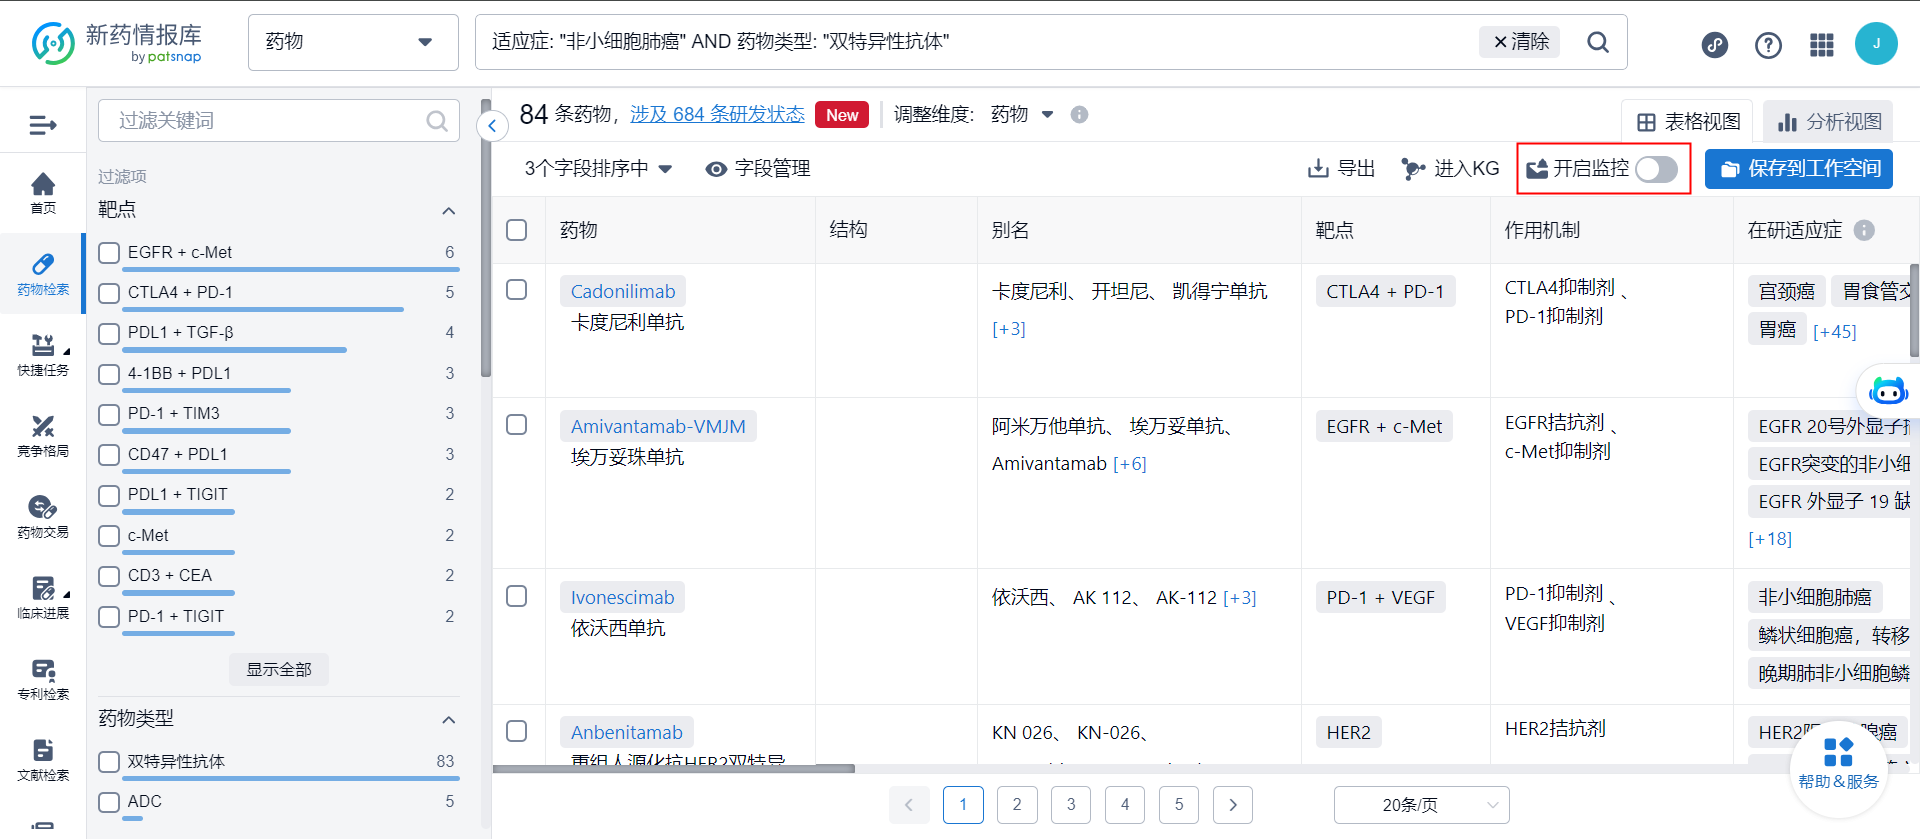
Task: Open the chatbot assistant icon
Action: (1888, 390)
